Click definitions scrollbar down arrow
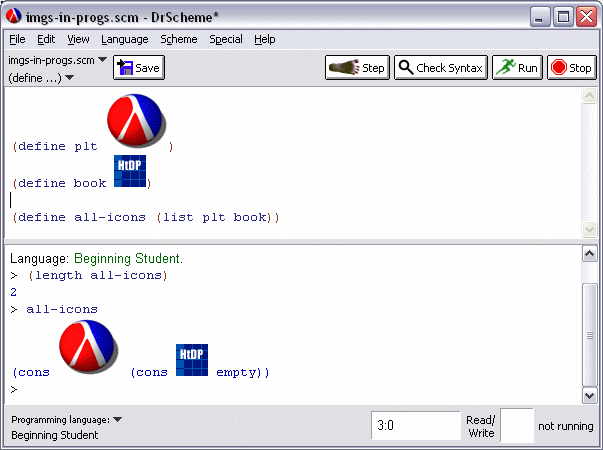 click(590, 230)
